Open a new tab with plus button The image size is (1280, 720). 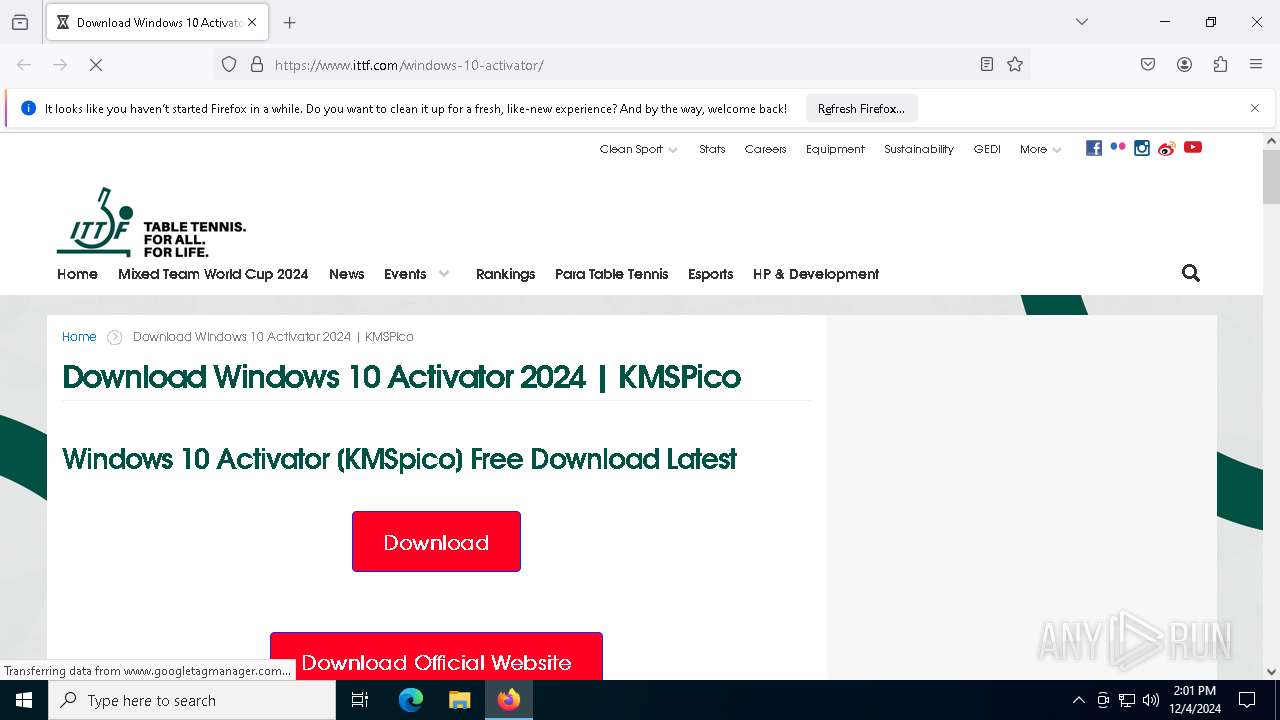[290, 22]
